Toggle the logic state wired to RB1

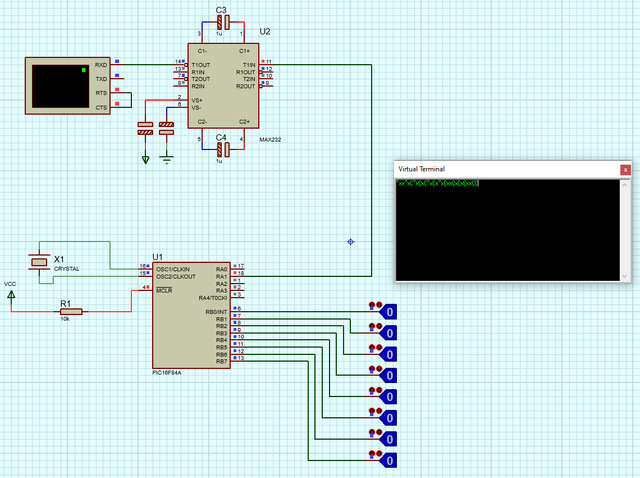point(389,333)
